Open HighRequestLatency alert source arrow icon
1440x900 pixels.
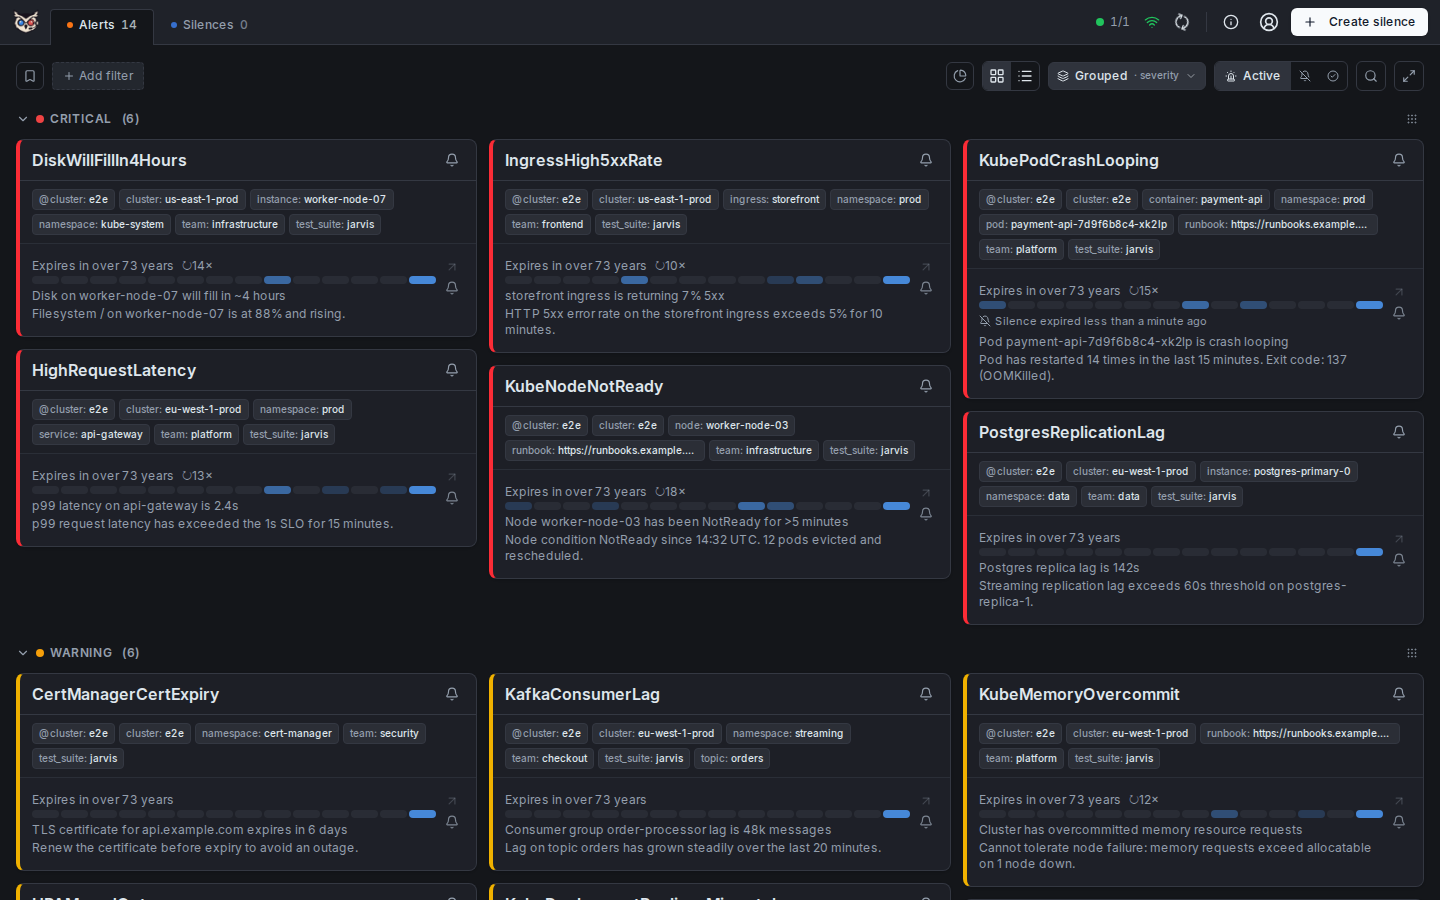pos(452,477)
